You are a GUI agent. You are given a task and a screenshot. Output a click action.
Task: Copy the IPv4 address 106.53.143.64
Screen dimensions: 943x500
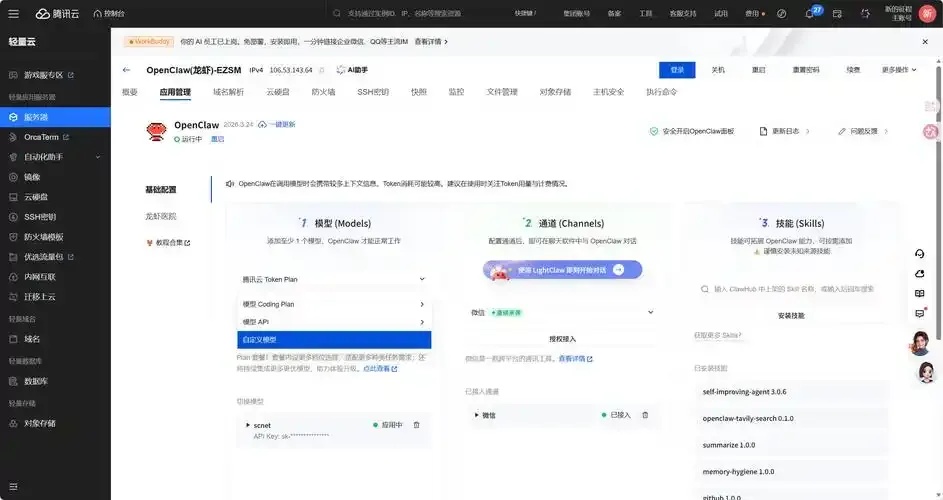[322, 70]
